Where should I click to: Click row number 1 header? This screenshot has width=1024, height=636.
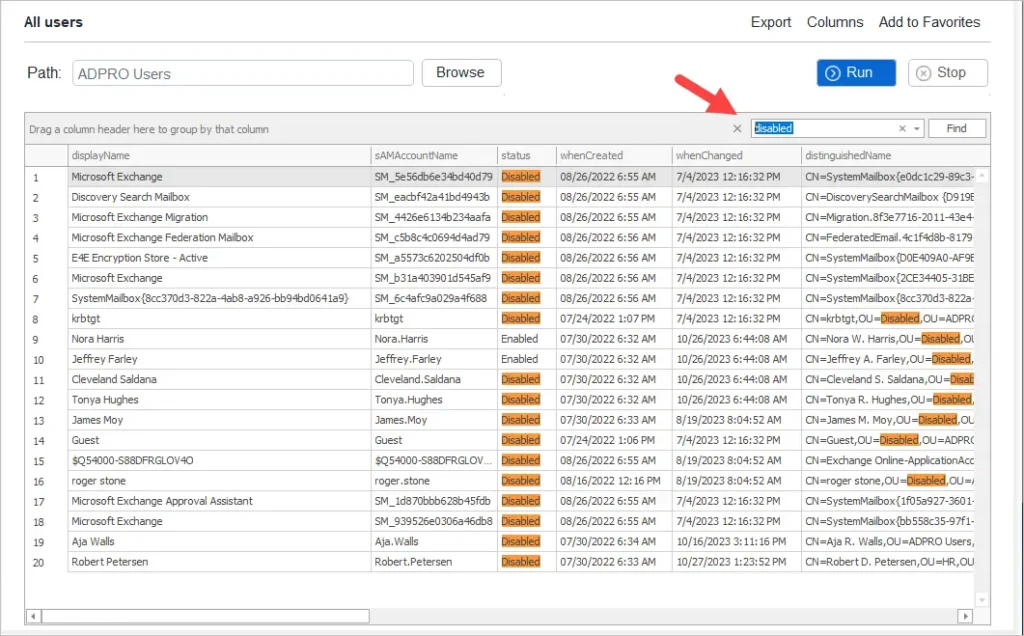point(46,177)
